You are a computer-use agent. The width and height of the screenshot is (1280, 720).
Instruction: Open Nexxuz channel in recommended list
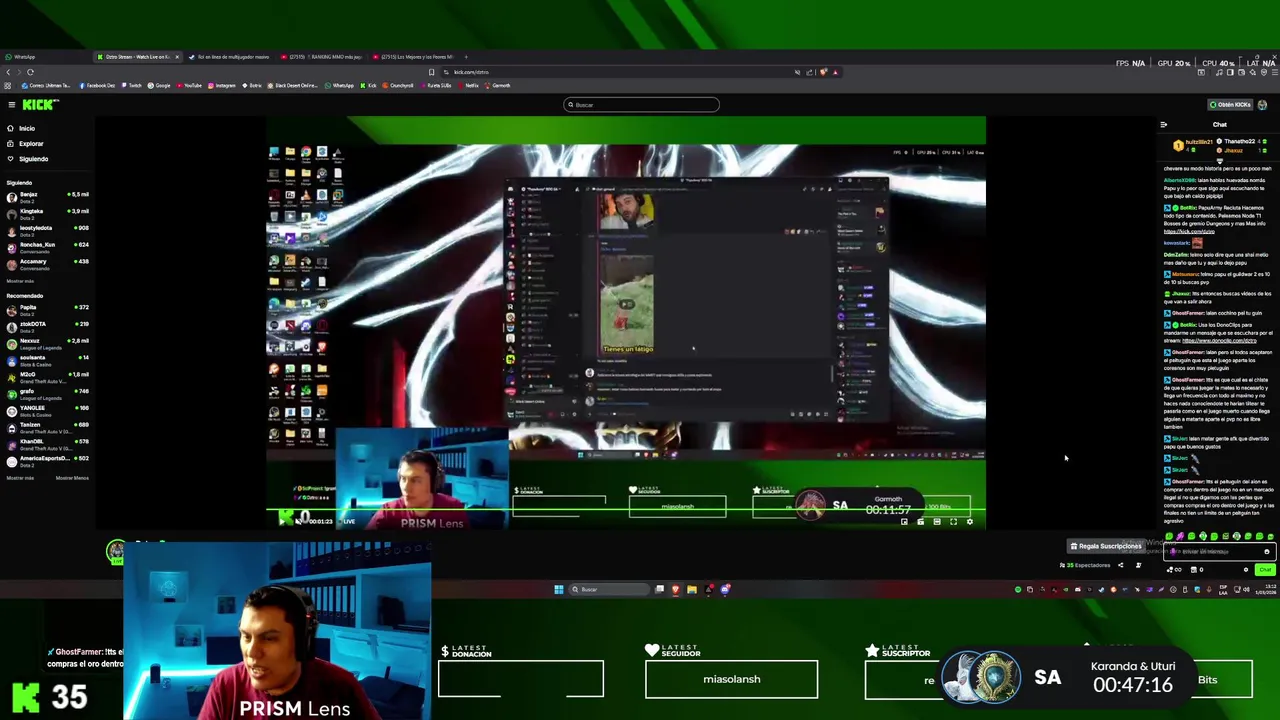(48, 343)
